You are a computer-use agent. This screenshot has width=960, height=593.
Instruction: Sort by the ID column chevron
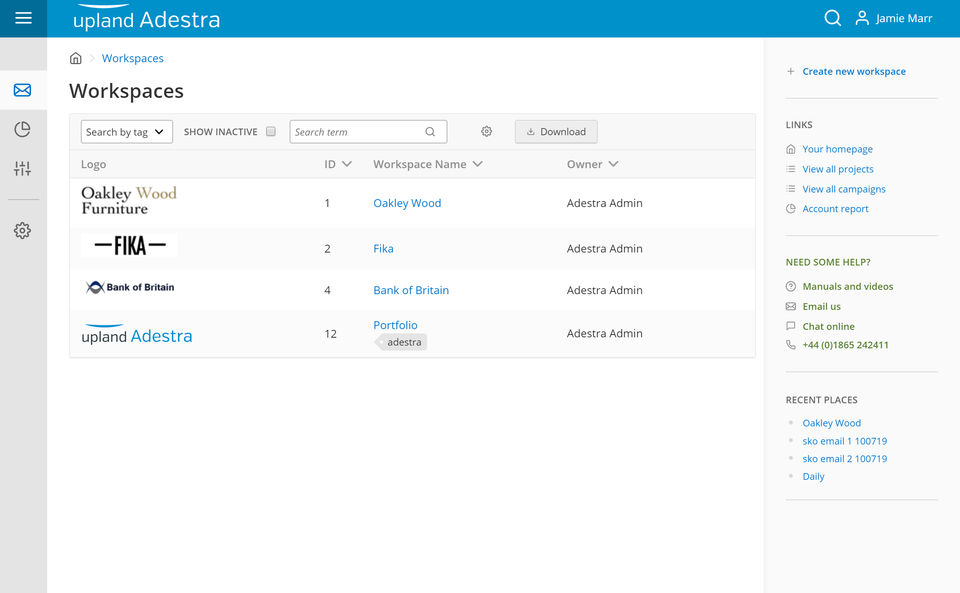(x=347, y=164)
